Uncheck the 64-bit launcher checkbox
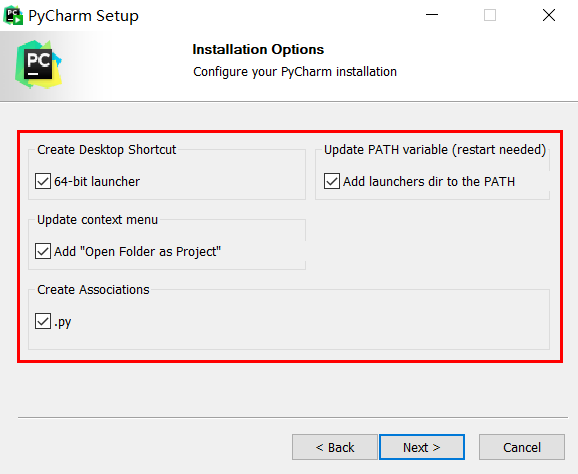578x474 pixels. [43, 181]
